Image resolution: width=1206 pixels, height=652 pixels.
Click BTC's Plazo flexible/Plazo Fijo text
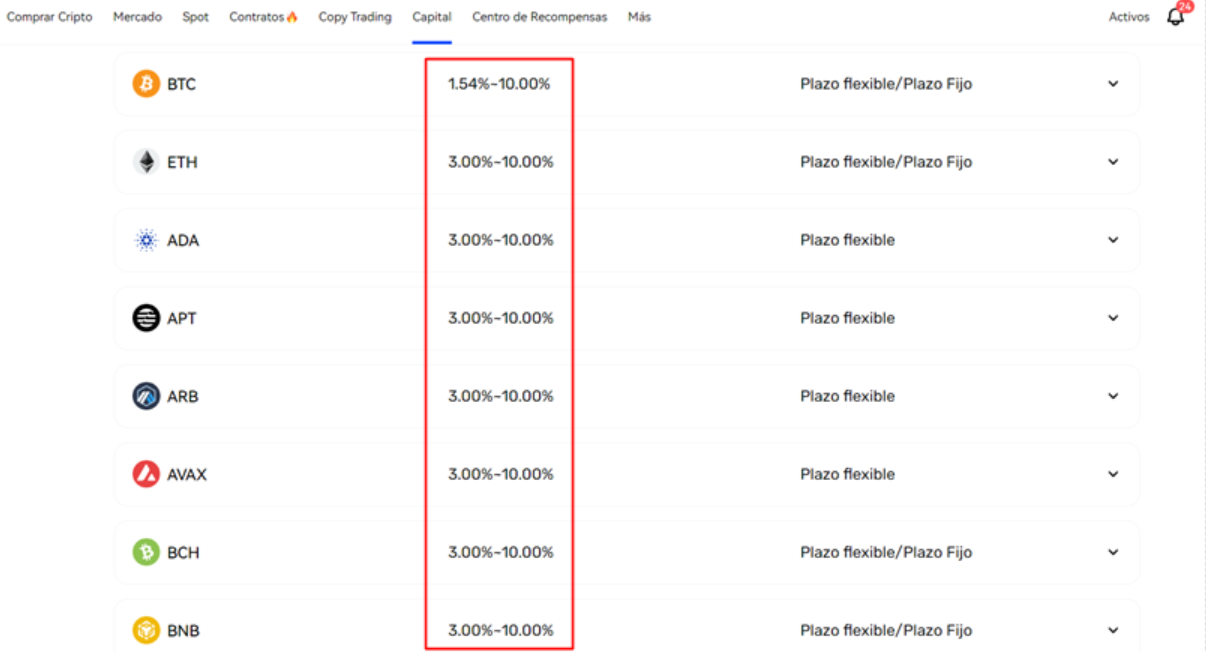click(x=886, y=84)
